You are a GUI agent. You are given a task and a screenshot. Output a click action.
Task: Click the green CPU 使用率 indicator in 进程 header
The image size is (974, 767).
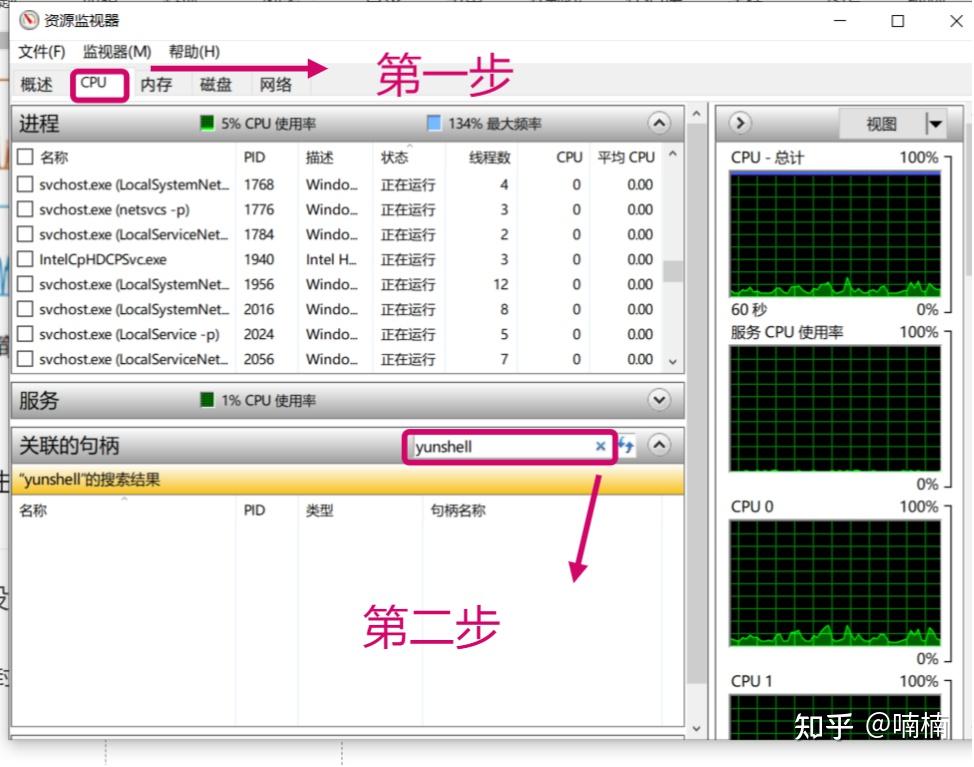(x=207, y=123)
